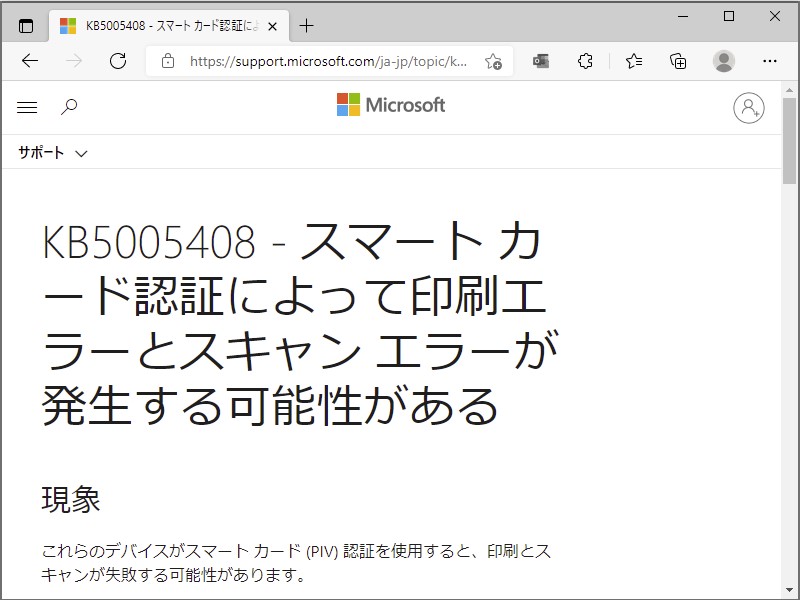Sign in via the account icon on the page
800x600 pixels.
751,108
